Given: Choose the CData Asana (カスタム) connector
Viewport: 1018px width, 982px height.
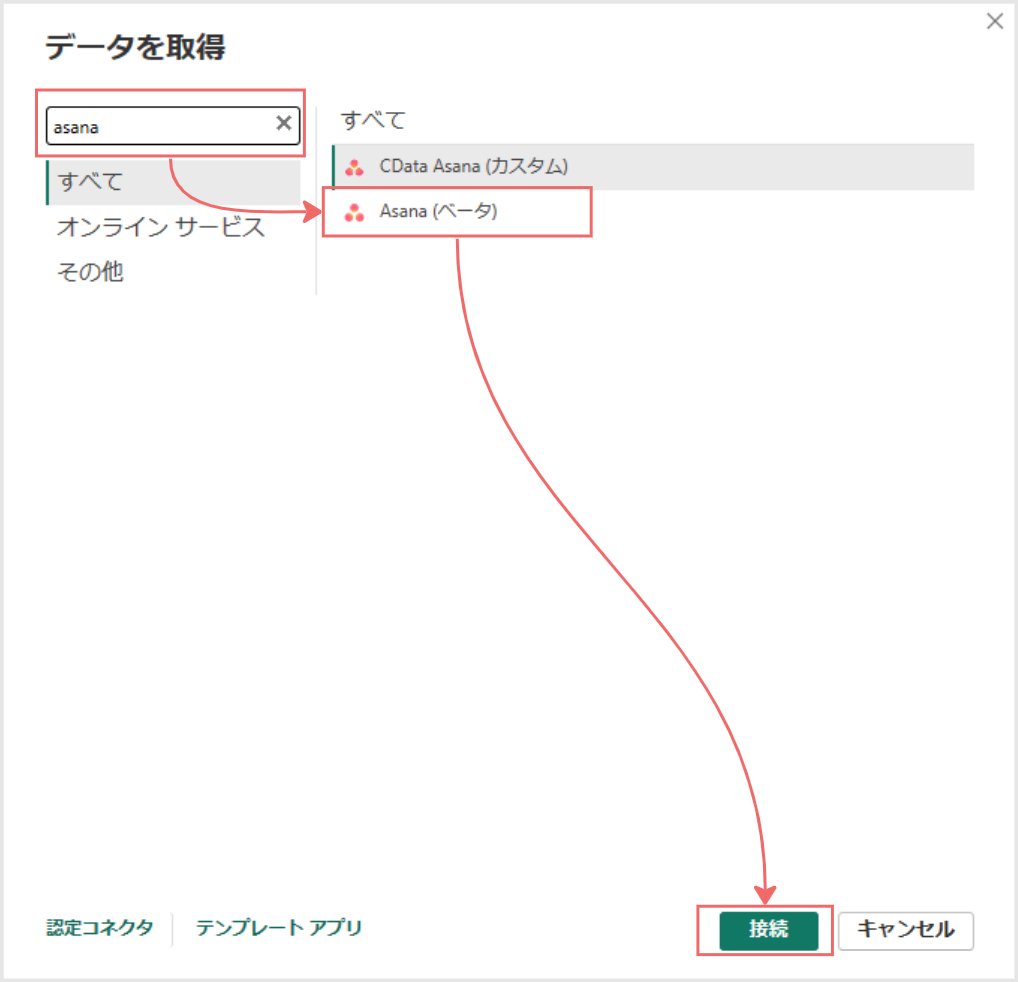Looking at the screenshot, I should [x=653, y=167].
